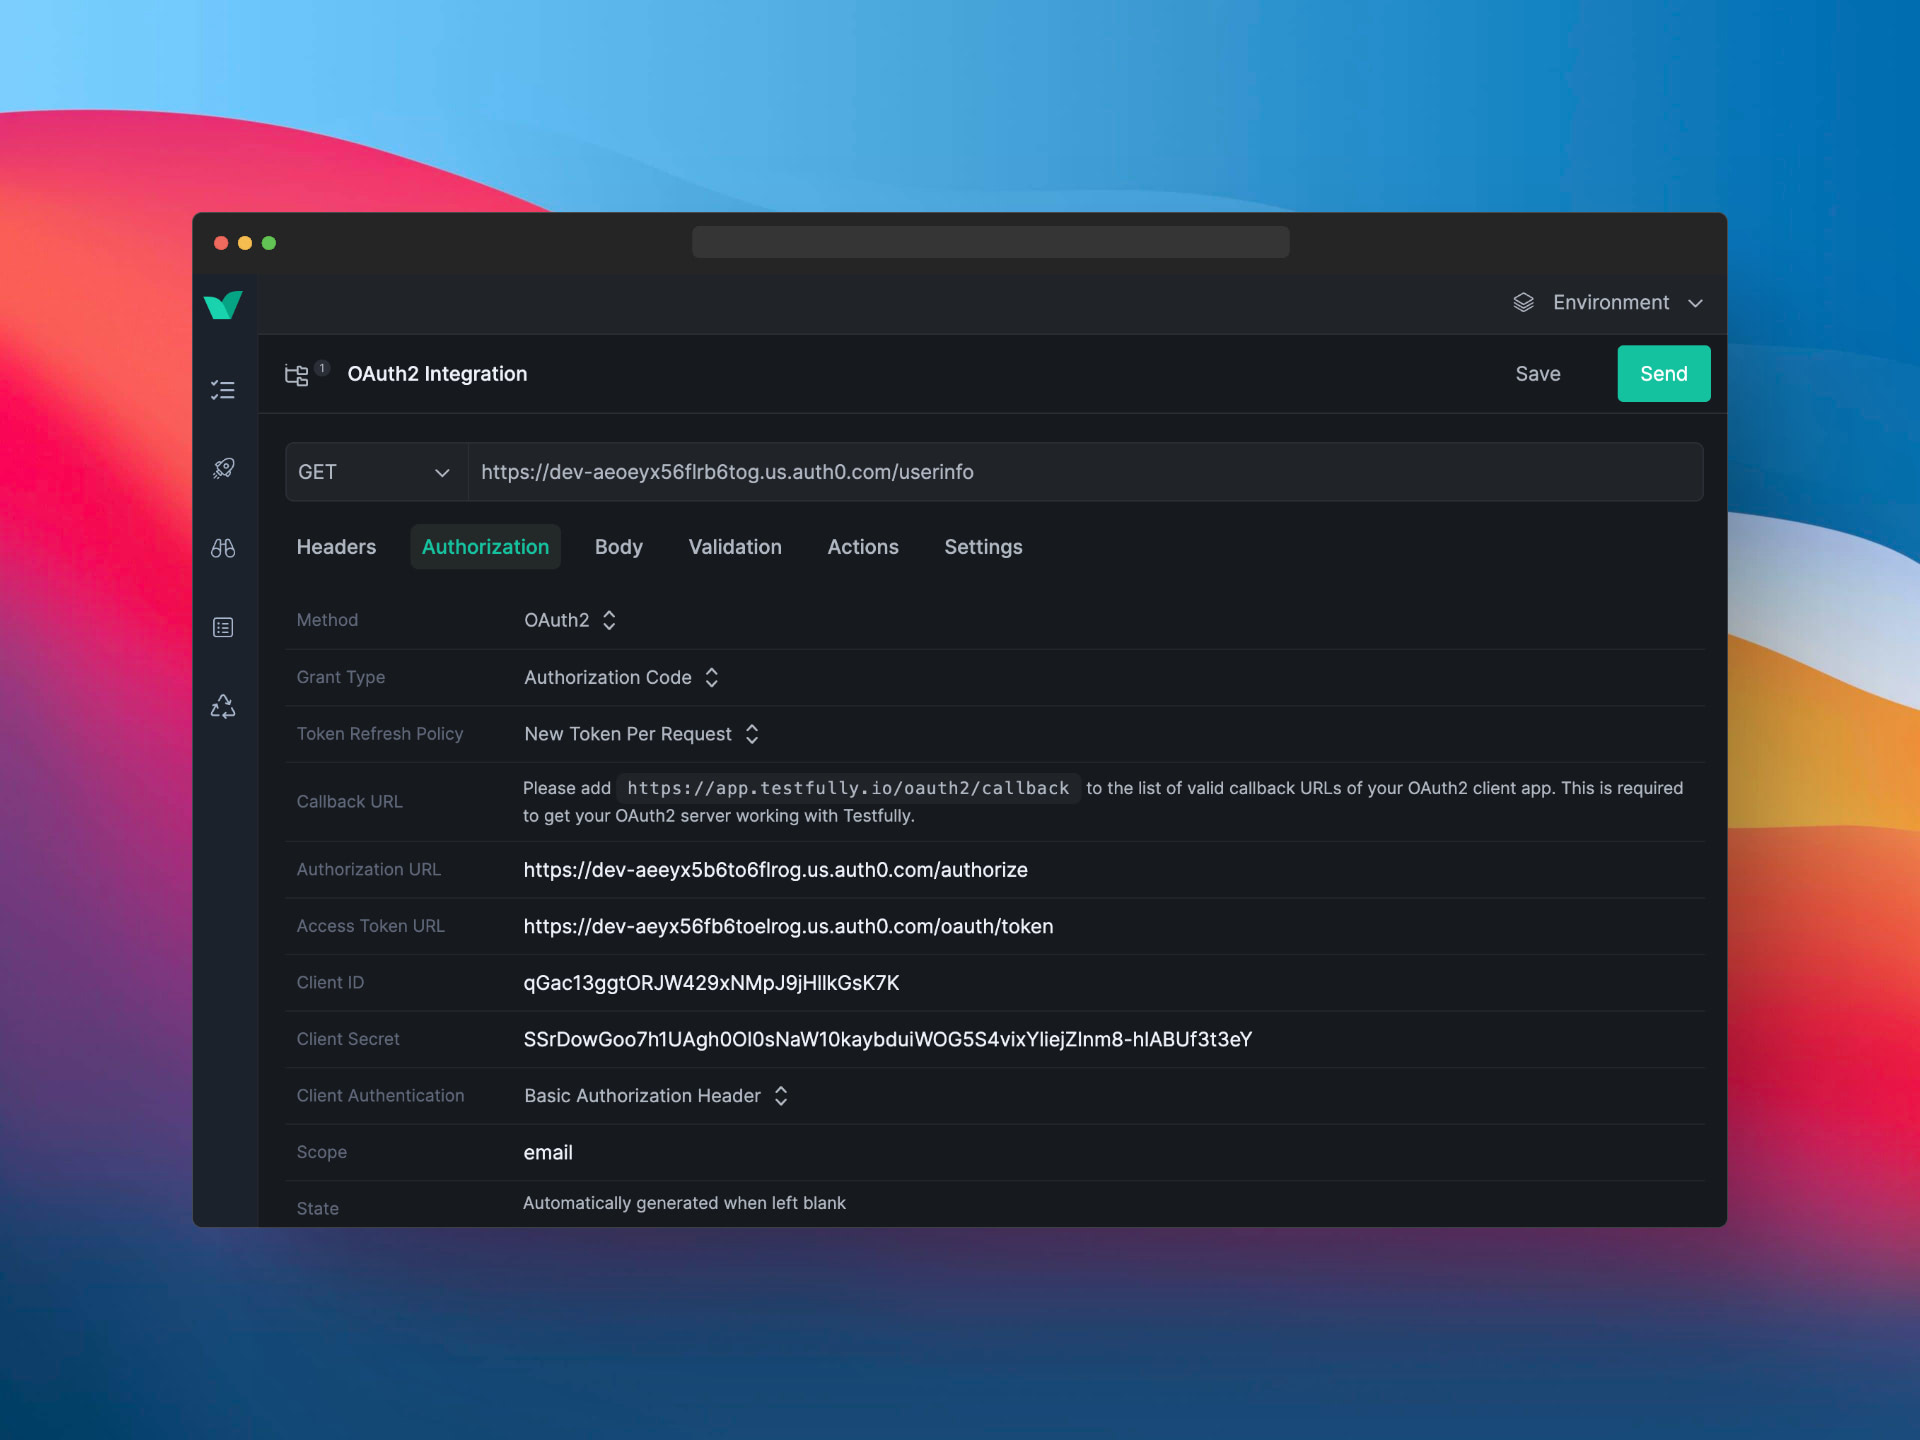Select the Authorization tab
The height and width of the screenshot is (1440, 1920).
point(485,547)
